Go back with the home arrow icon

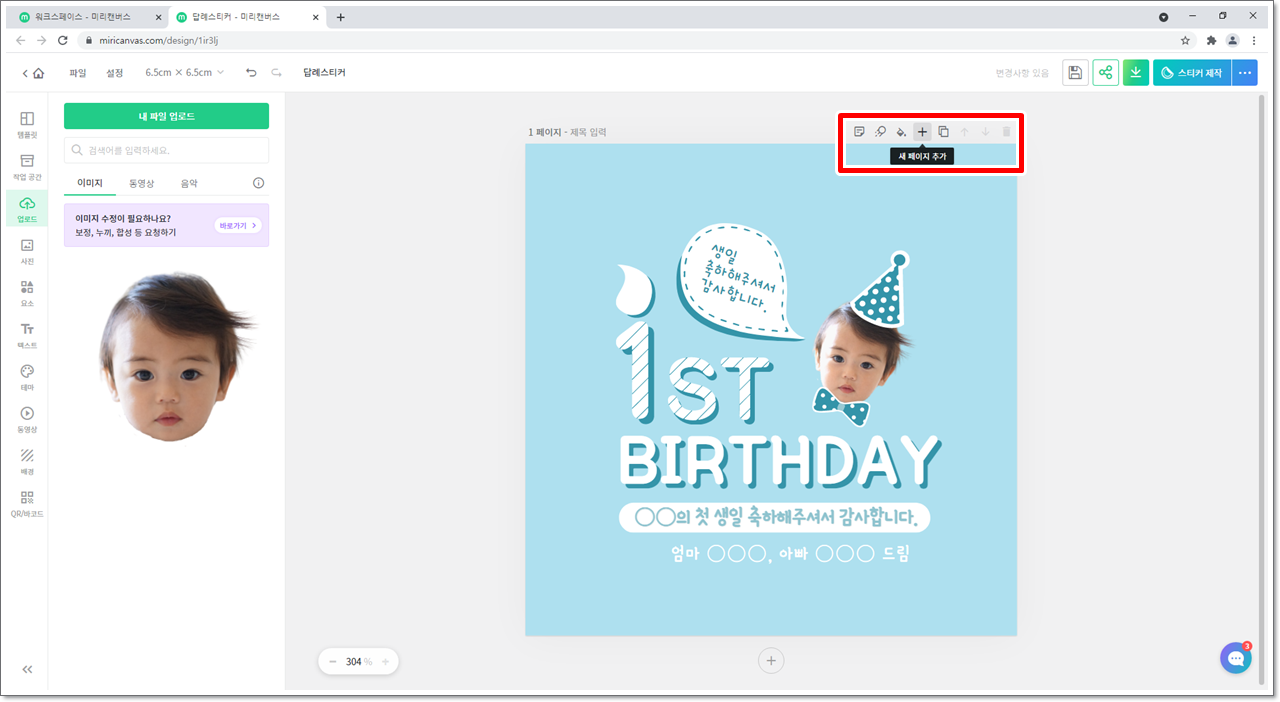(33, 73)
